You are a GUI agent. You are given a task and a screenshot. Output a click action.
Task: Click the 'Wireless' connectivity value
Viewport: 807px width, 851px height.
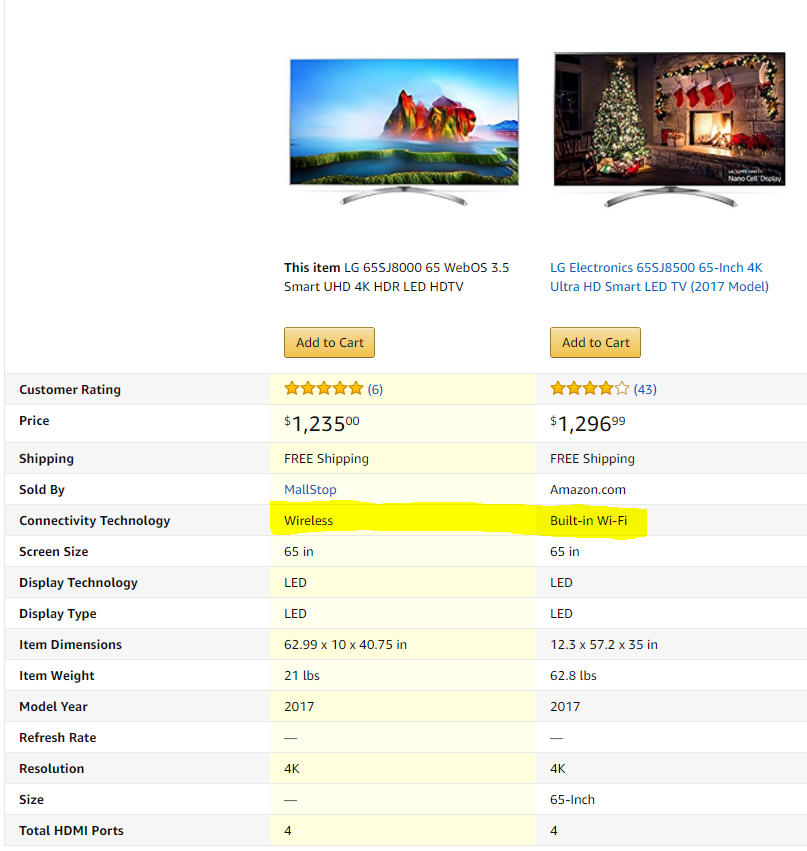pos(308,520)
